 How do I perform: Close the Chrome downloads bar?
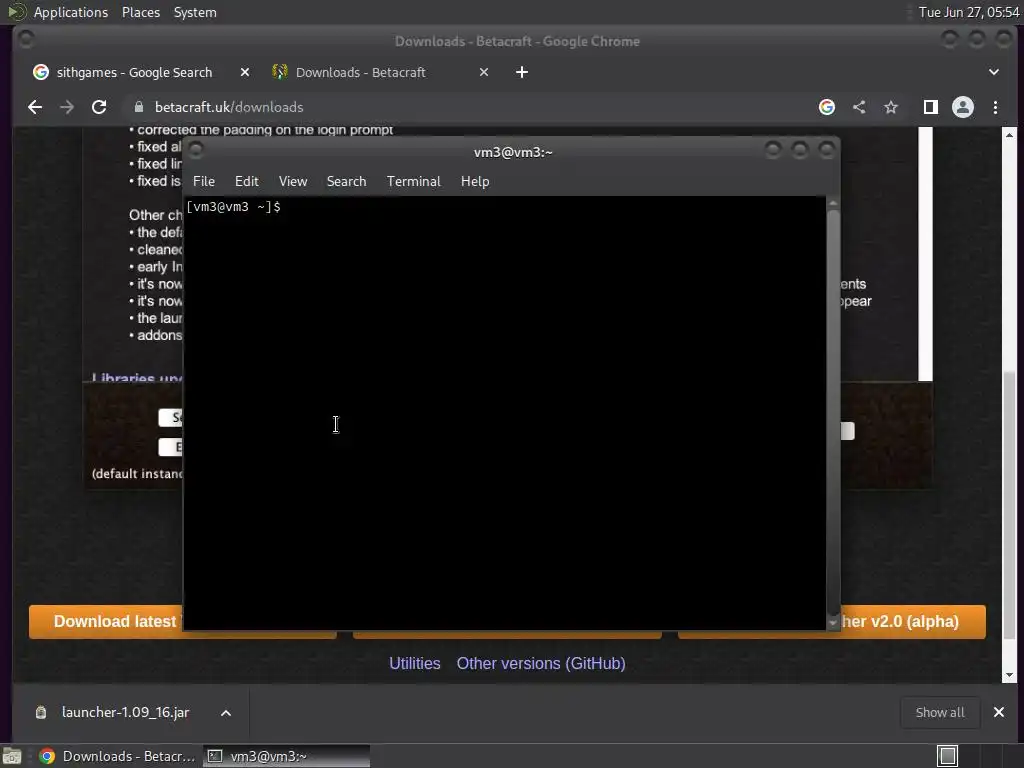click(x=999, y=712)
